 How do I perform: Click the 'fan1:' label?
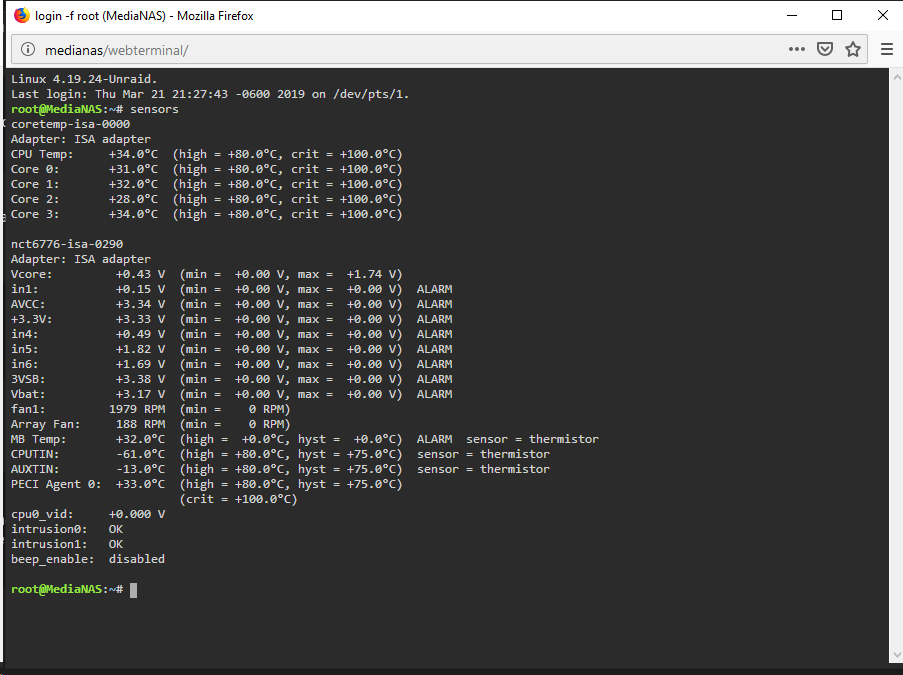(28, 409)
